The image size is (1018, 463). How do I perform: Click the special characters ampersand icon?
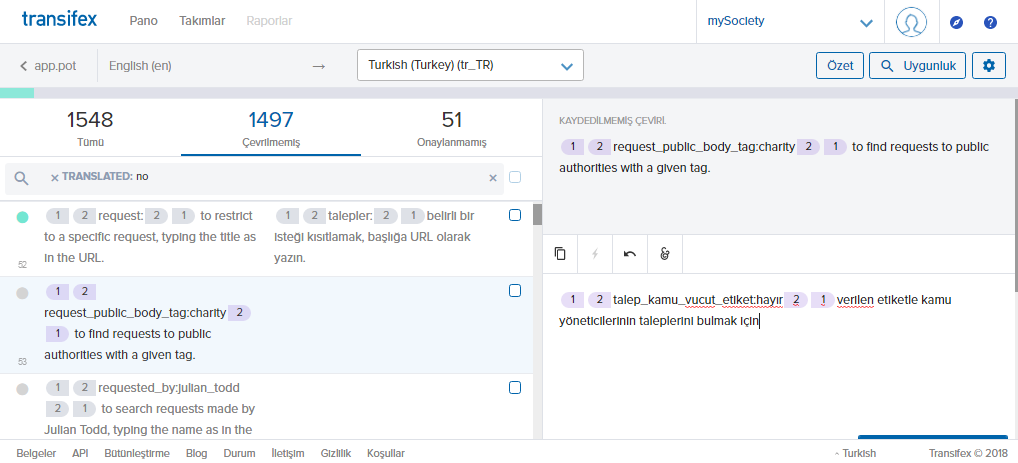(x=664, y=254)
